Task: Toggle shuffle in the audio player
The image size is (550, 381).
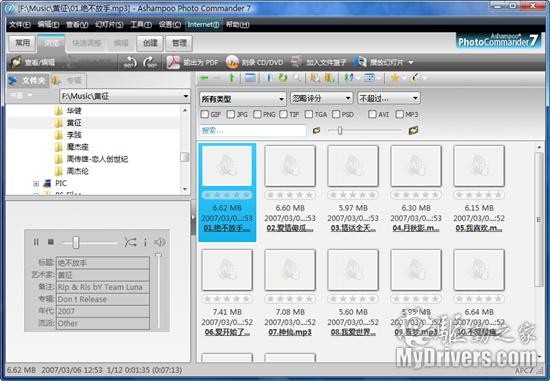Action: [130, 242]
